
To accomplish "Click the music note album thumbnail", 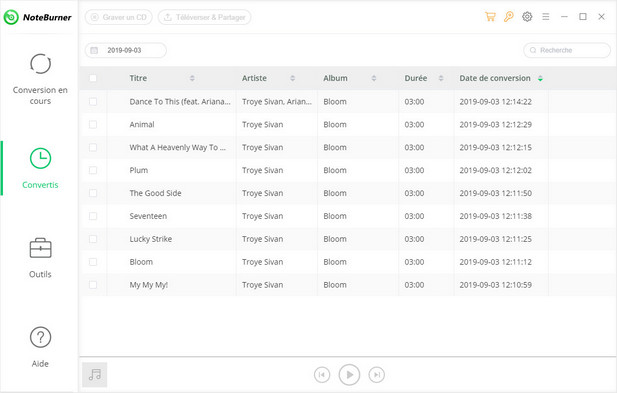I will point(94,375).
